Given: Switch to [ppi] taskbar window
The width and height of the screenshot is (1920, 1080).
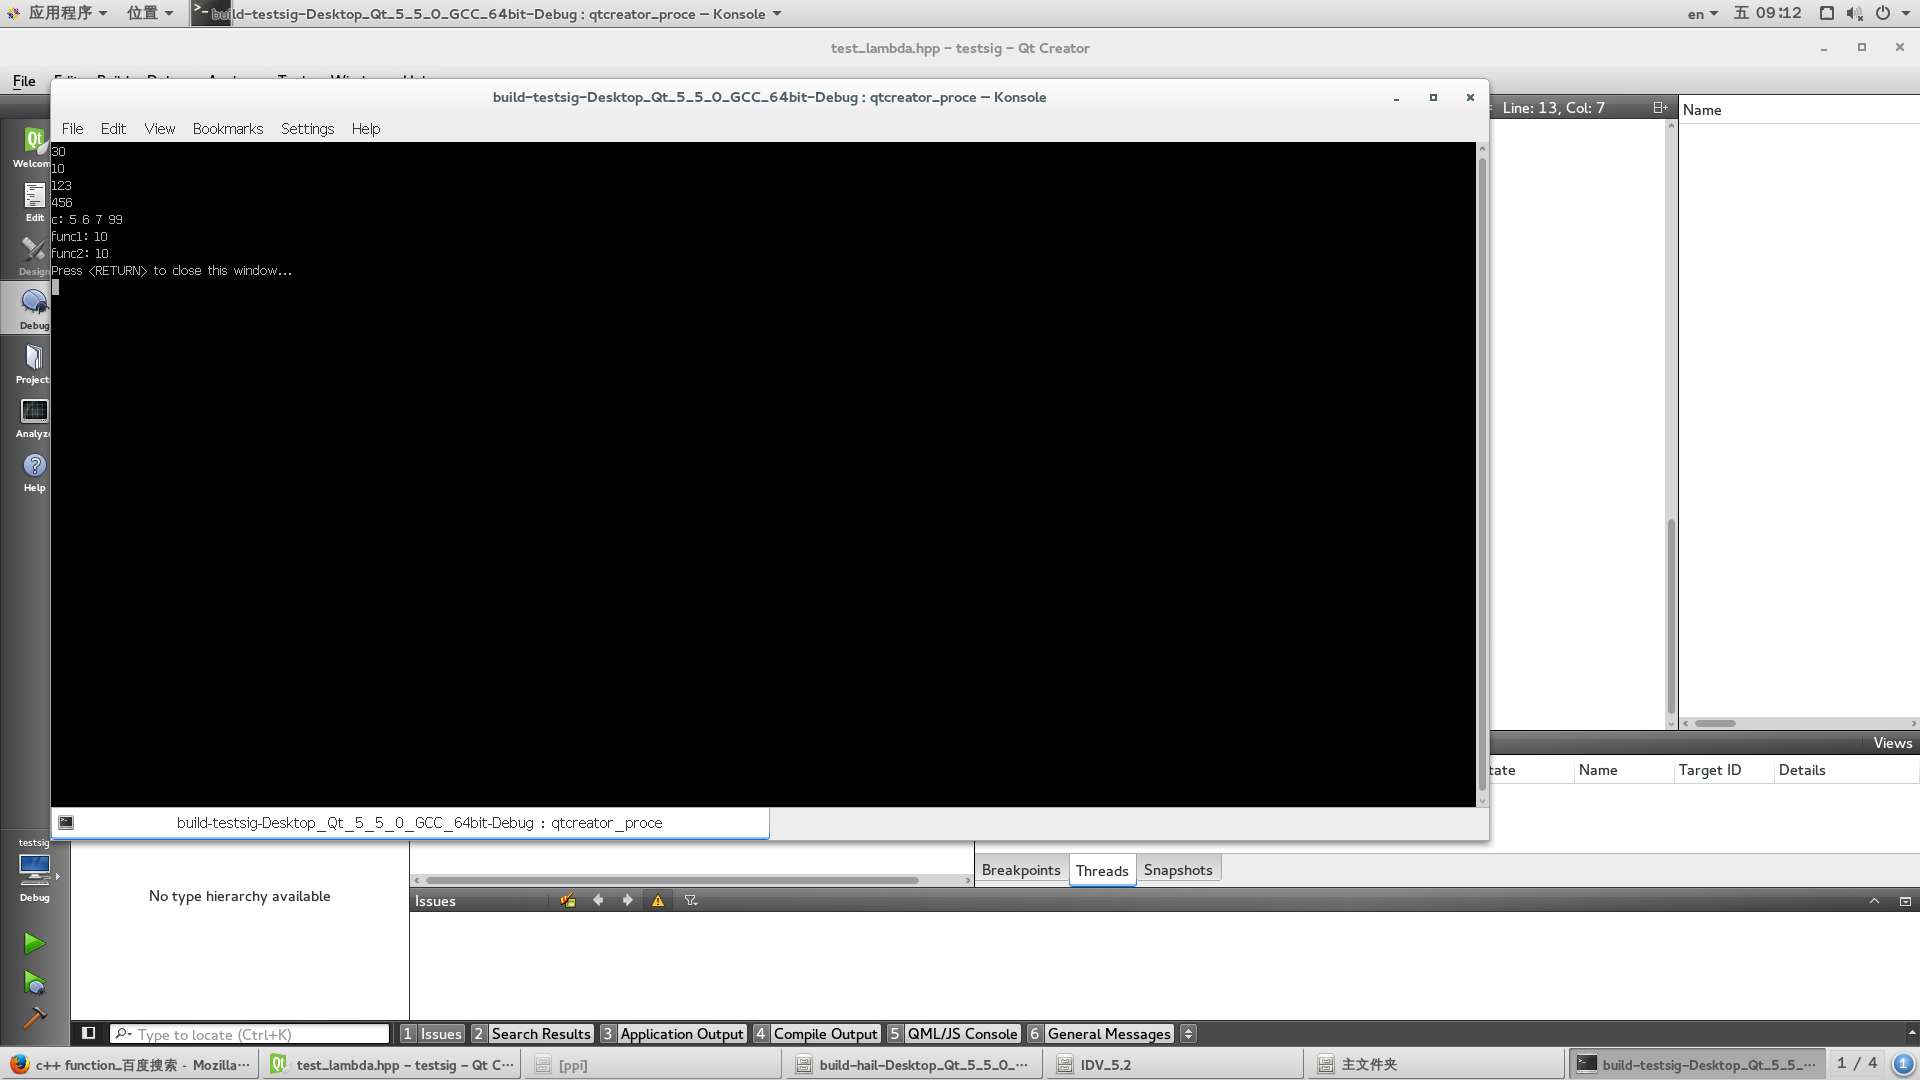Looking at the screenshot, I should coord(652,1064).
